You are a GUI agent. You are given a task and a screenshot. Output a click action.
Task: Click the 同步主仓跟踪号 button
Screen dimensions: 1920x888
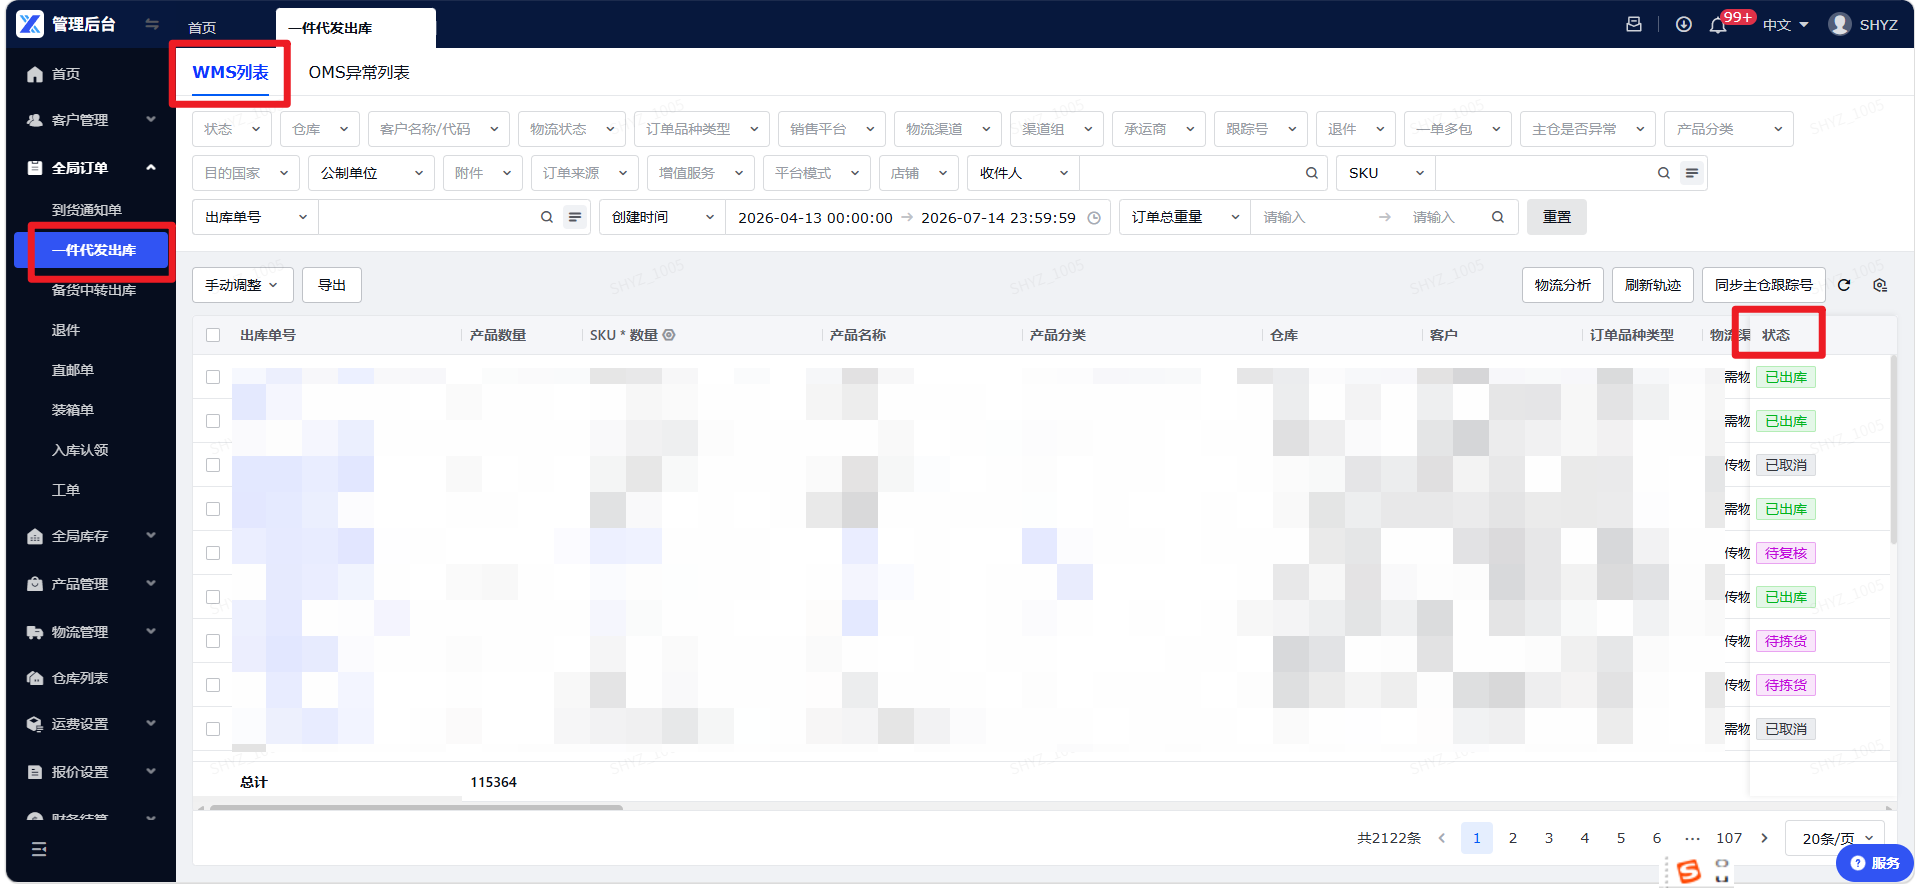[1764, 285]
